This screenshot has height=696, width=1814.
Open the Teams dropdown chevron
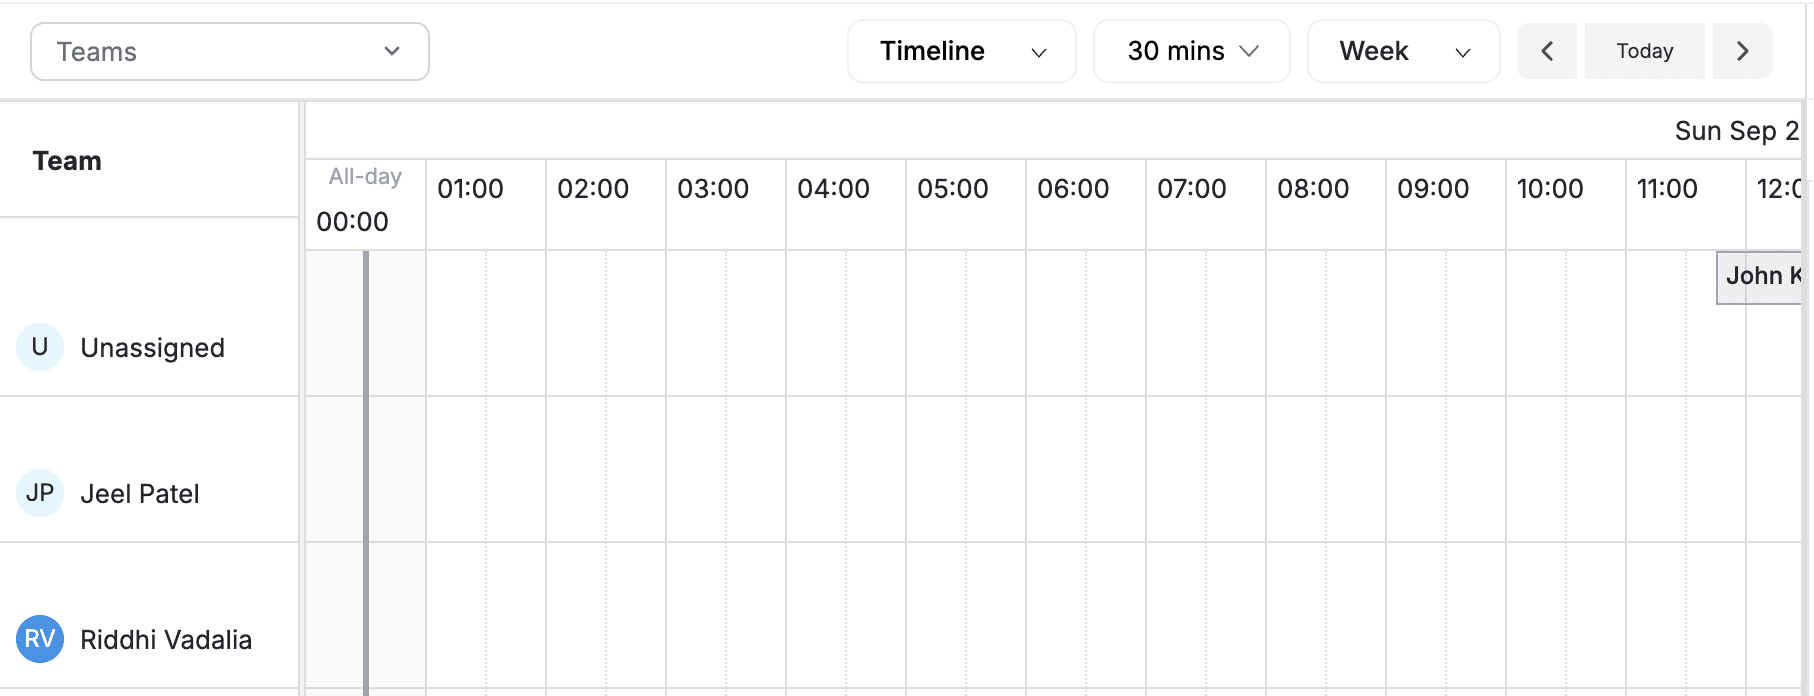392,50
